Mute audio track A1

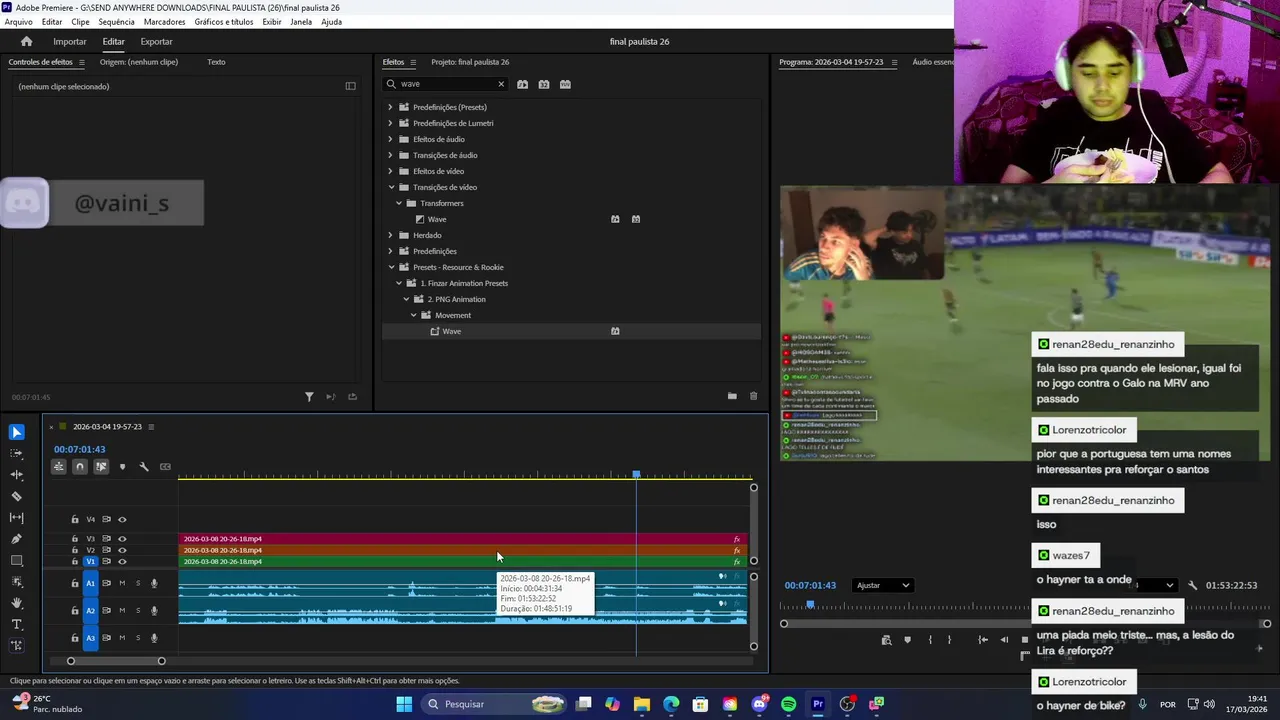[122, 583]
